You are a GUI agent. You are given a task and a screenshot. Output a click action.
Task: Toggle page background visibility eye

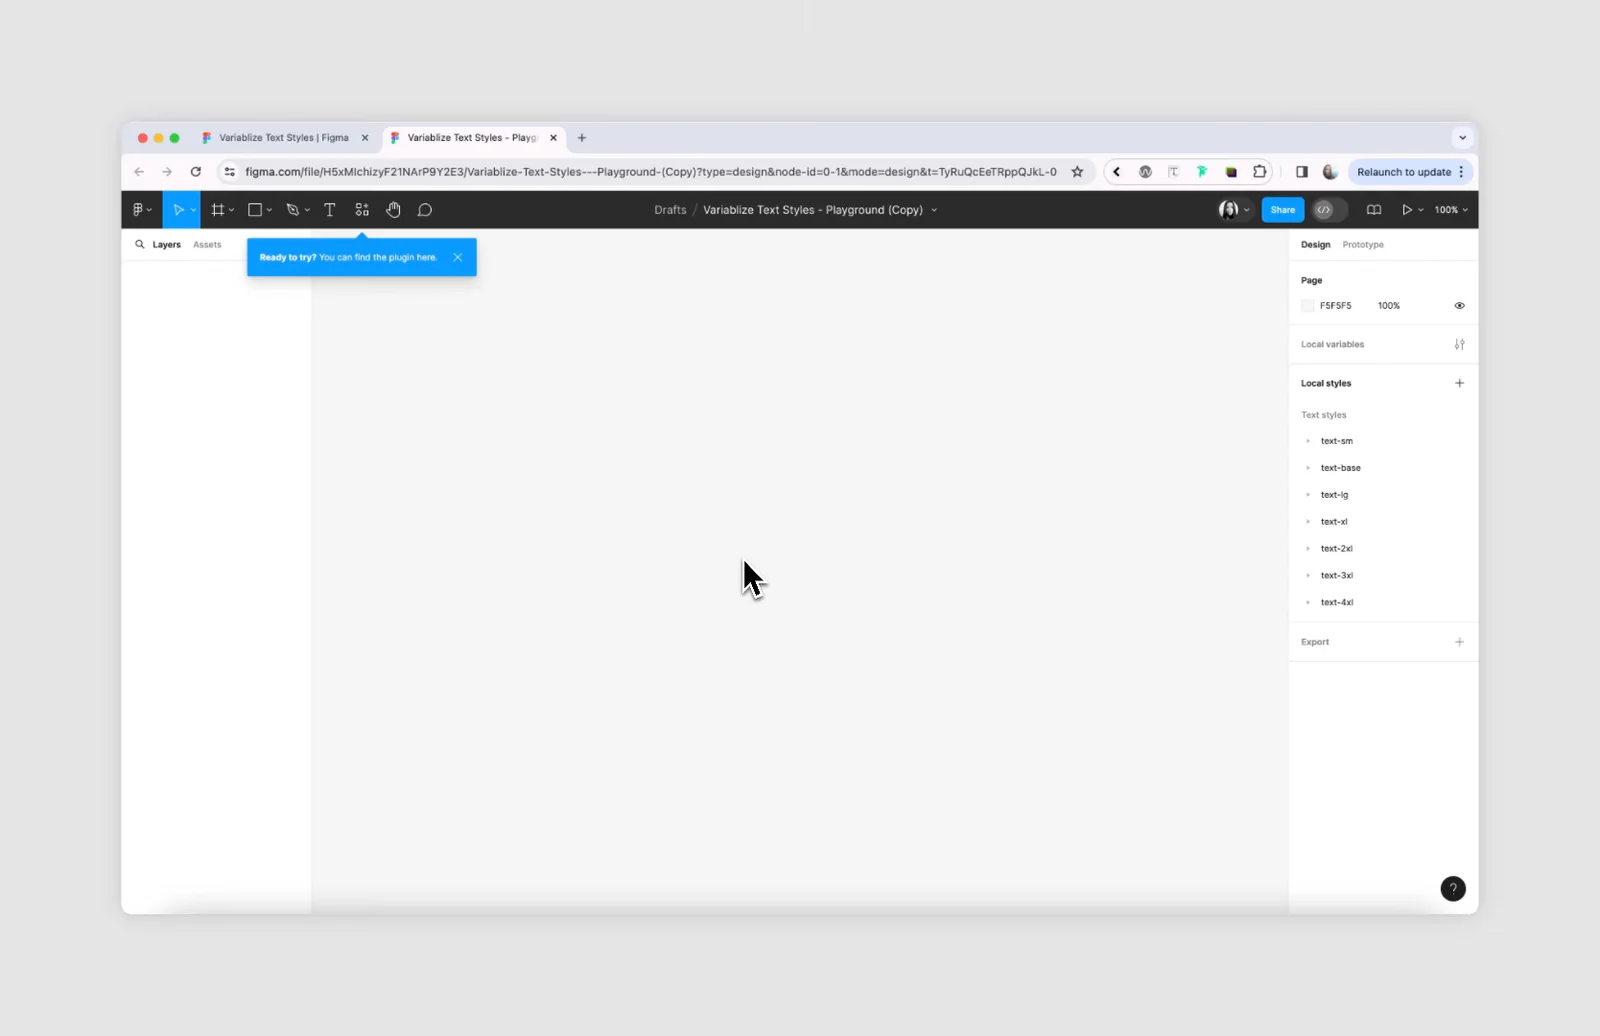1459,306
